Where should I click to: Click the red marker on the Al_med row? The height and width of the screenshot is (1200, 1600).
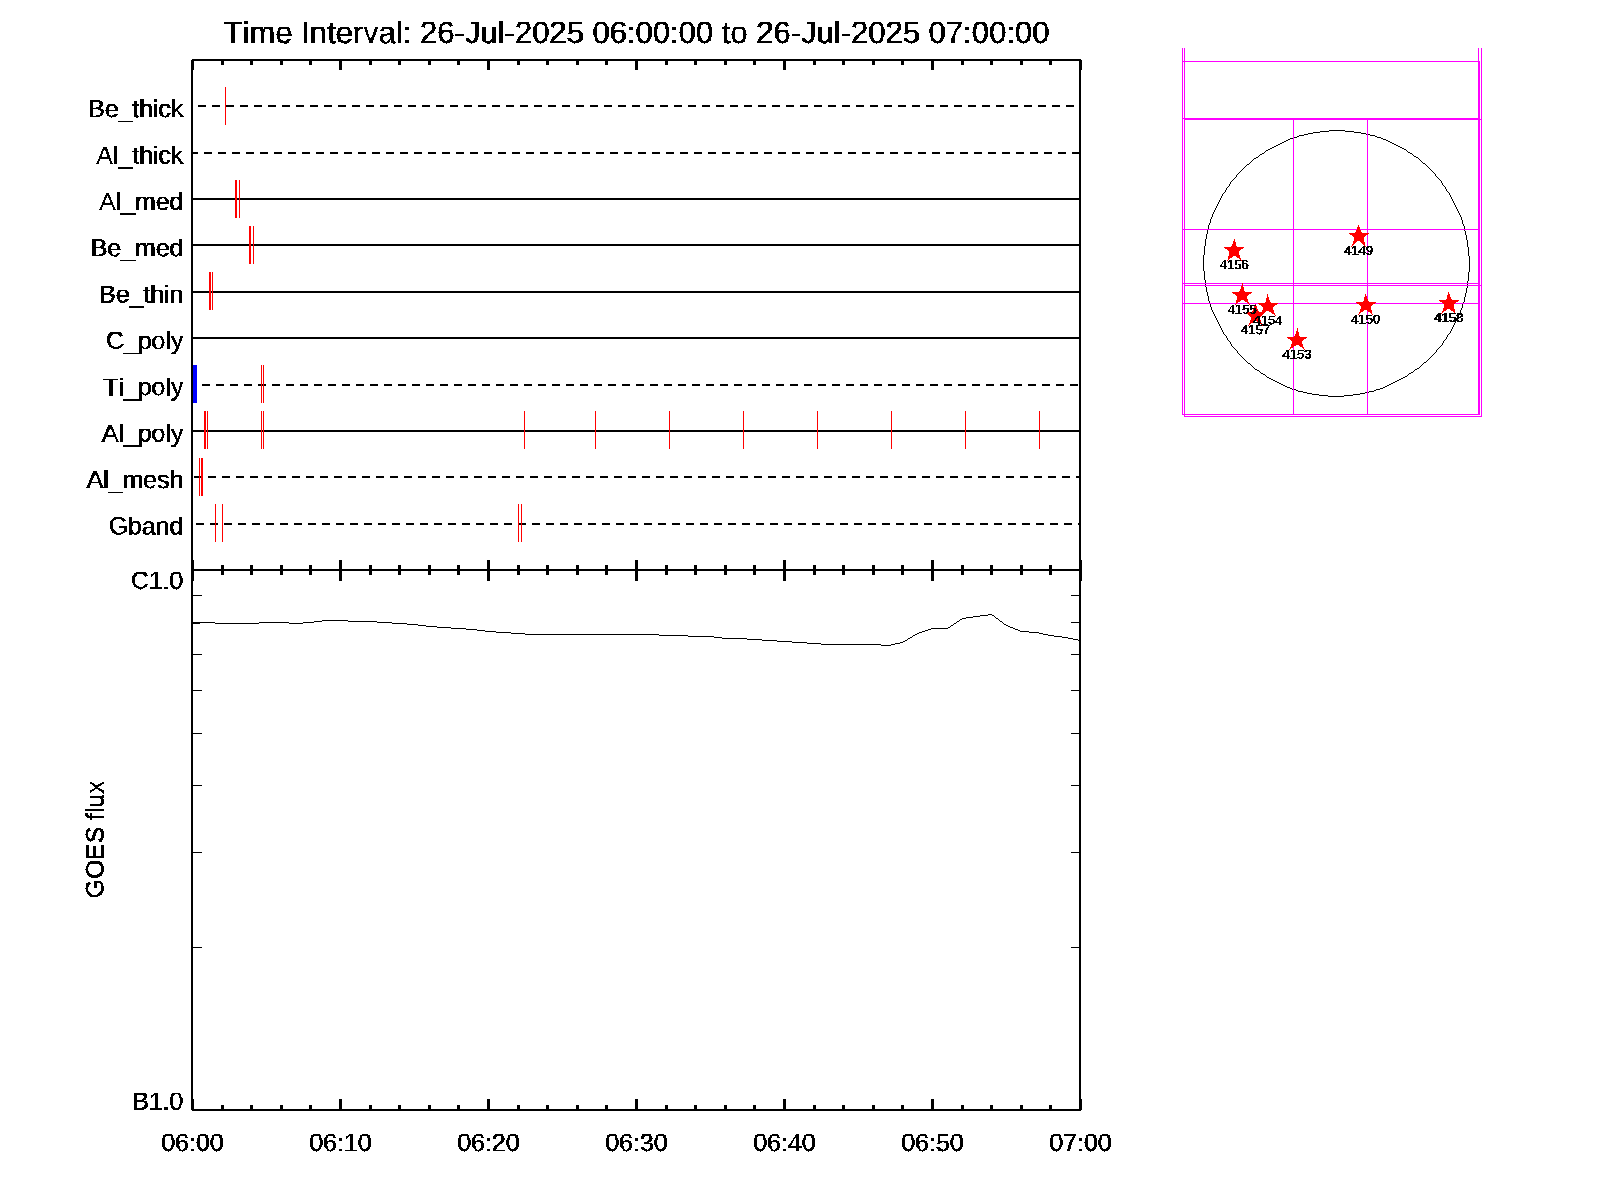(x=236, y=199)
